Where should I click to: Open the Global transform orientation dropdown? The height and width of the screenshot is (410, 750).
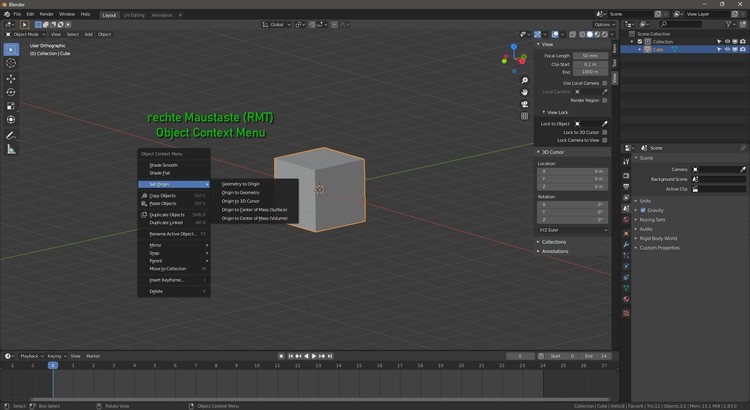pos(276,24)
